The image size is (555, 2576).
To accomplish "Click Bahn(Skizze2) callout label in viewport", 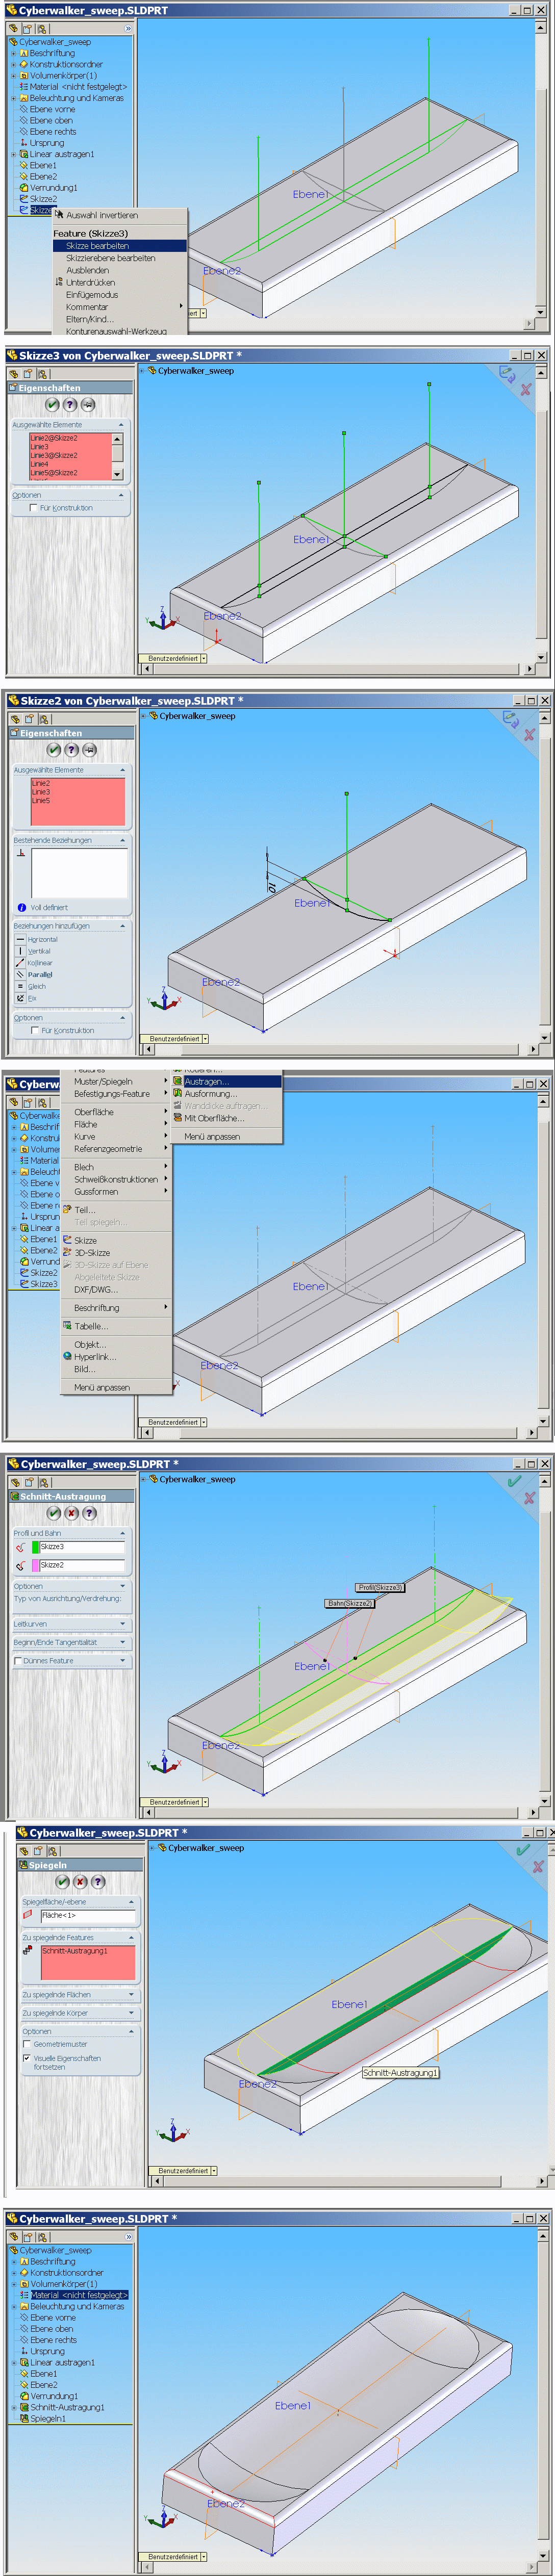I will point(350,1603).
